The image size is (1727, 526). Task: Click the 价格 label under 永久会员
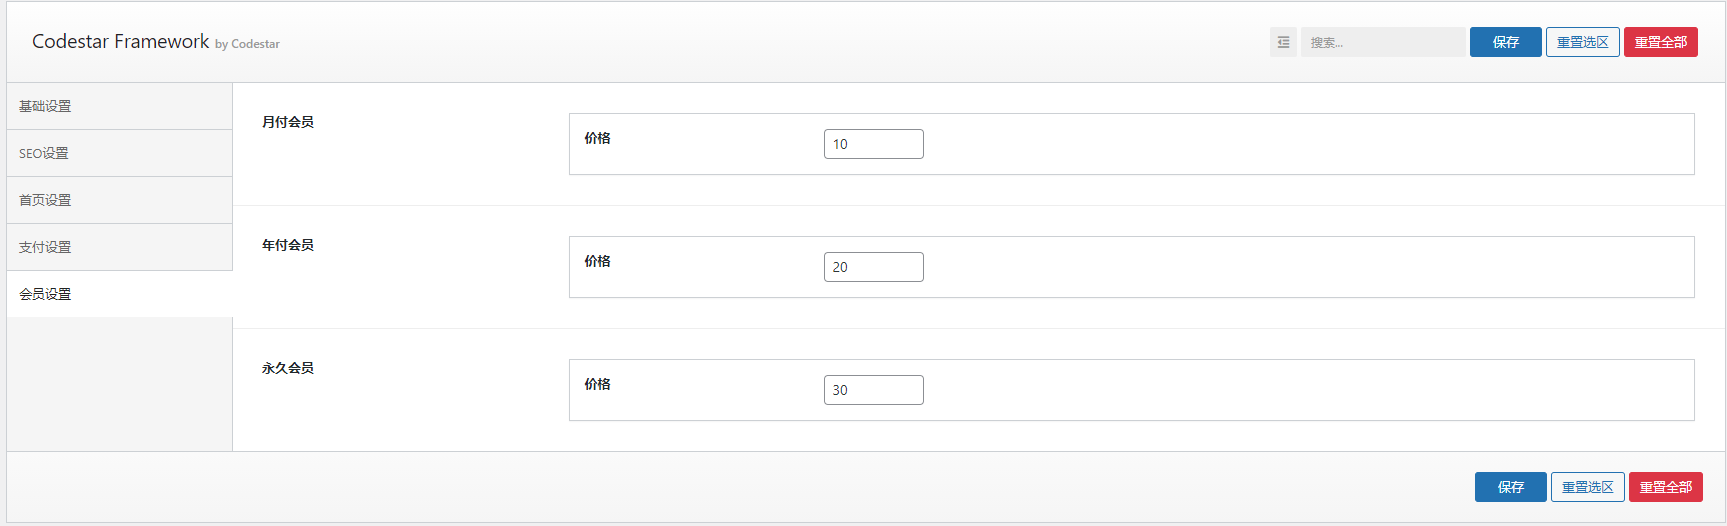click(x=597, y=384)
